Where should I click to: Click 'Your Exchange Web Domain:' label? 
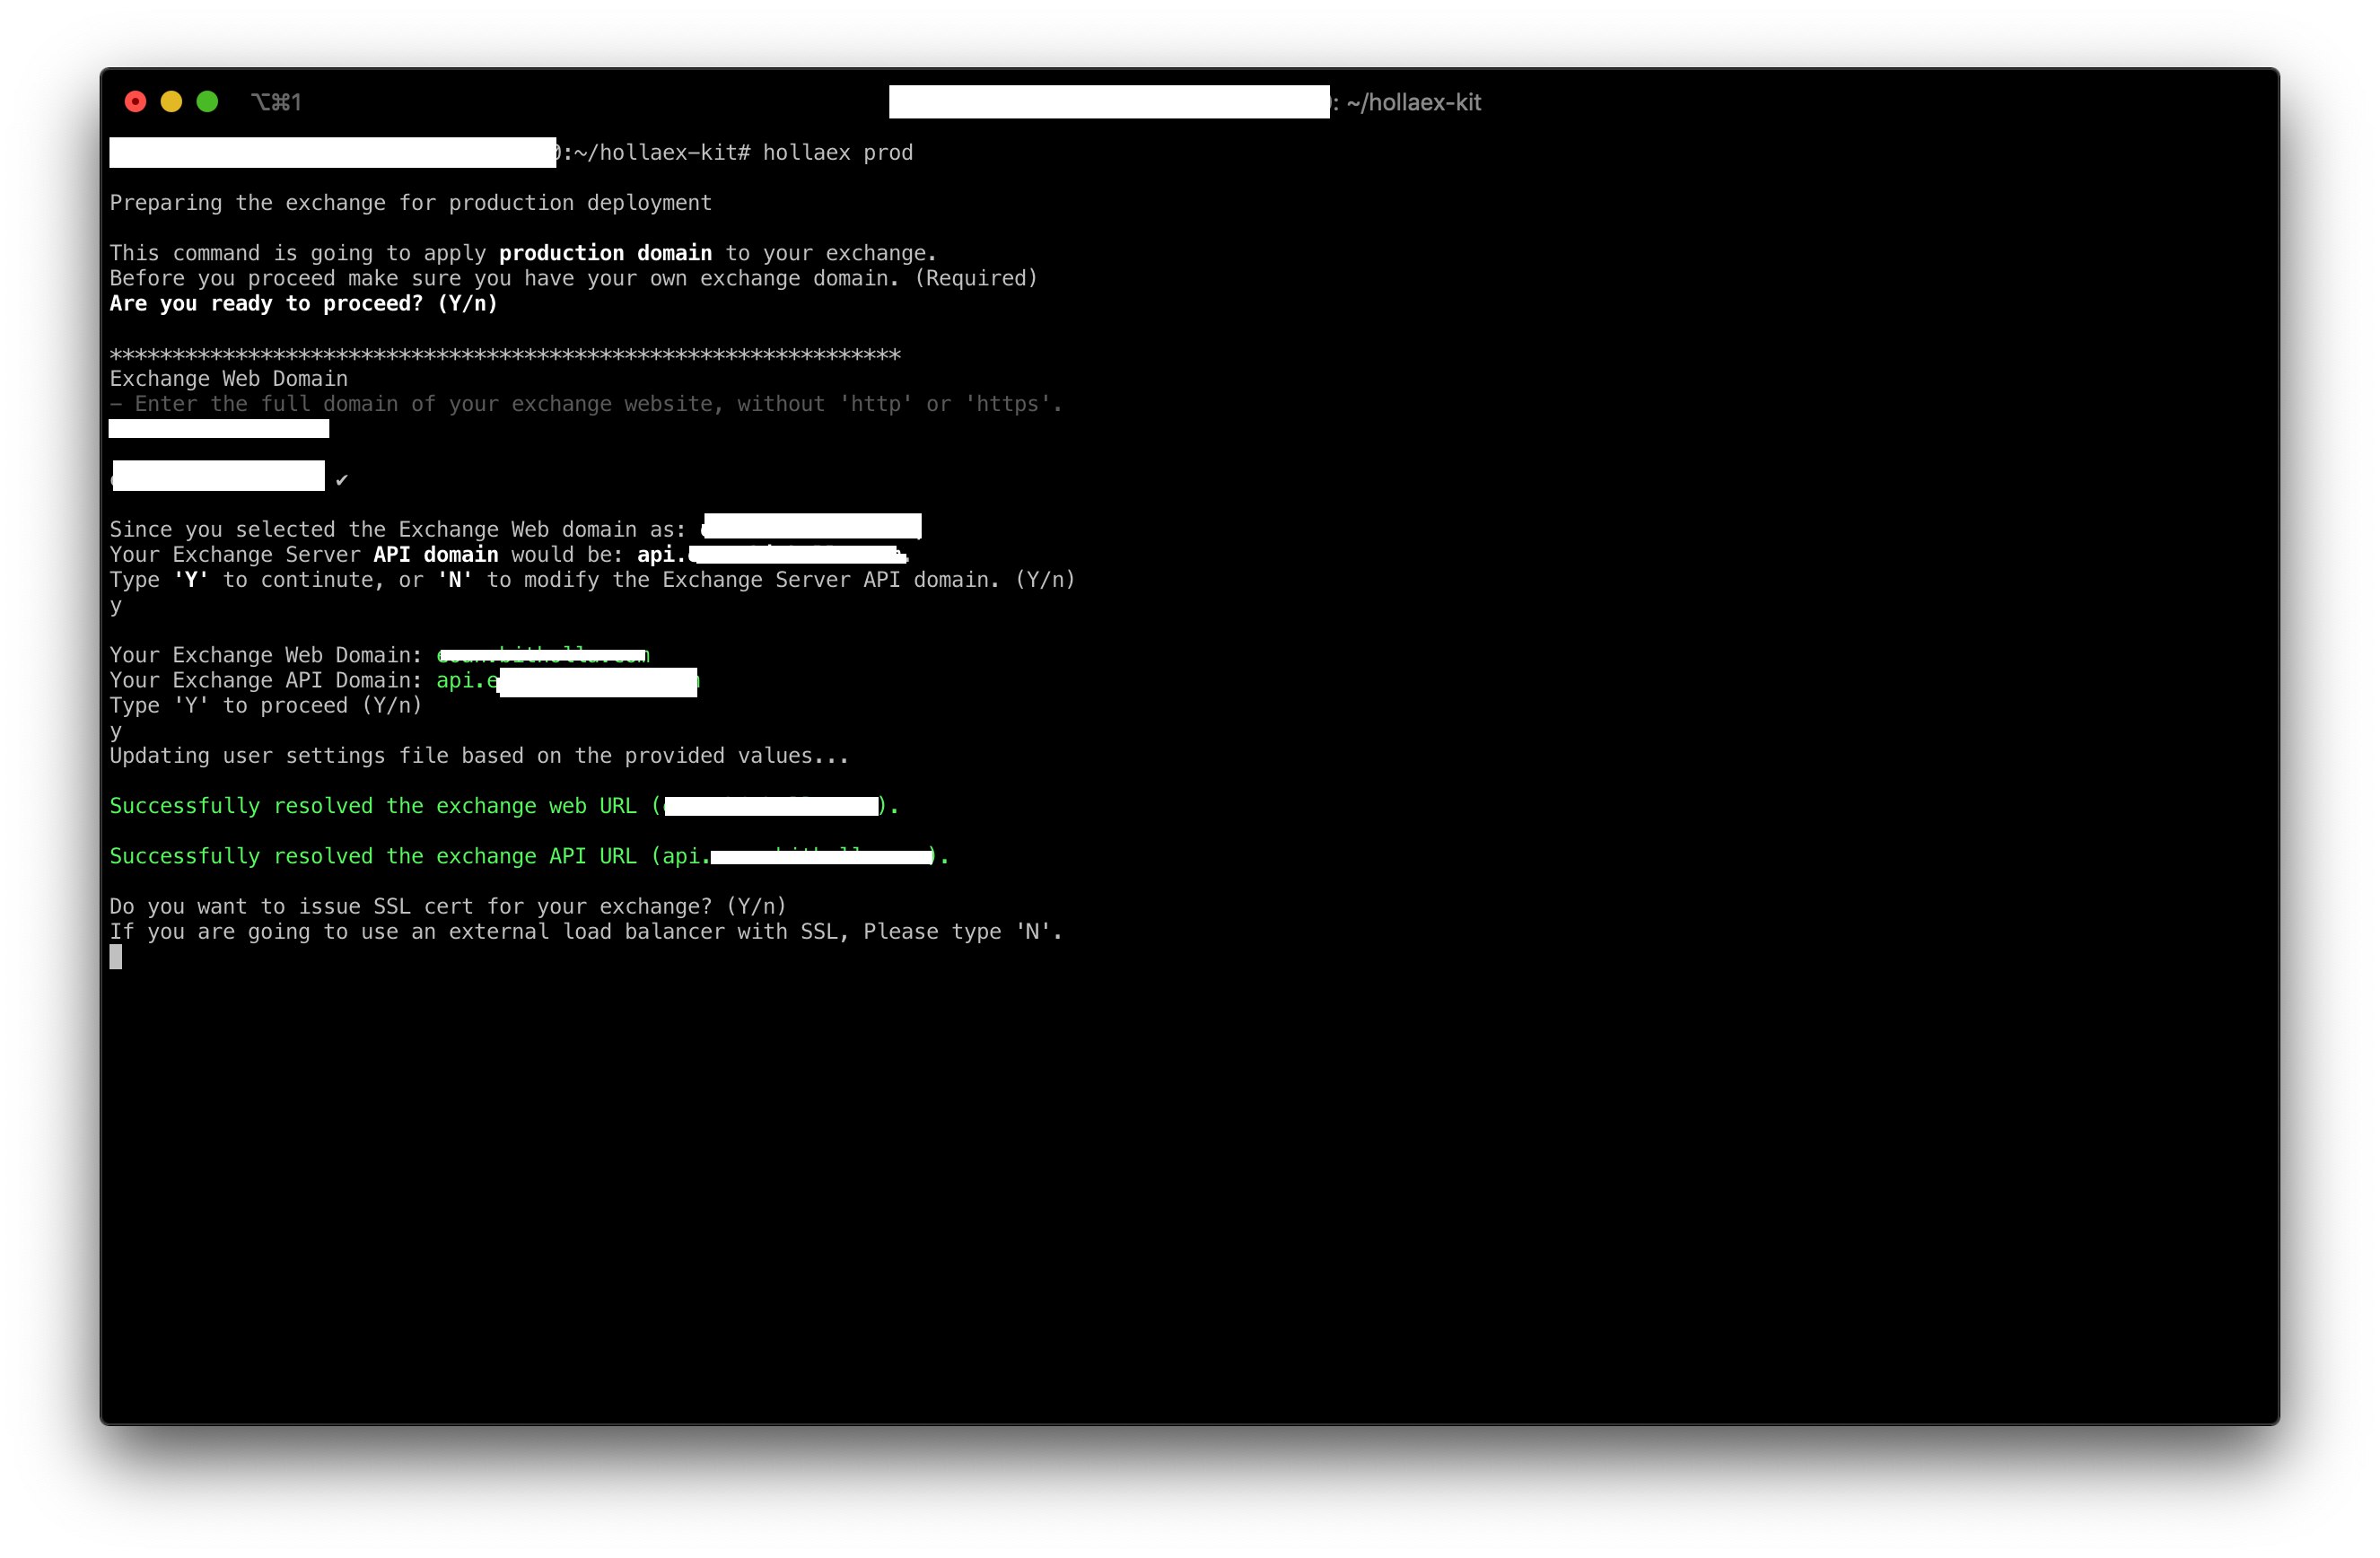tap(266, 655)
